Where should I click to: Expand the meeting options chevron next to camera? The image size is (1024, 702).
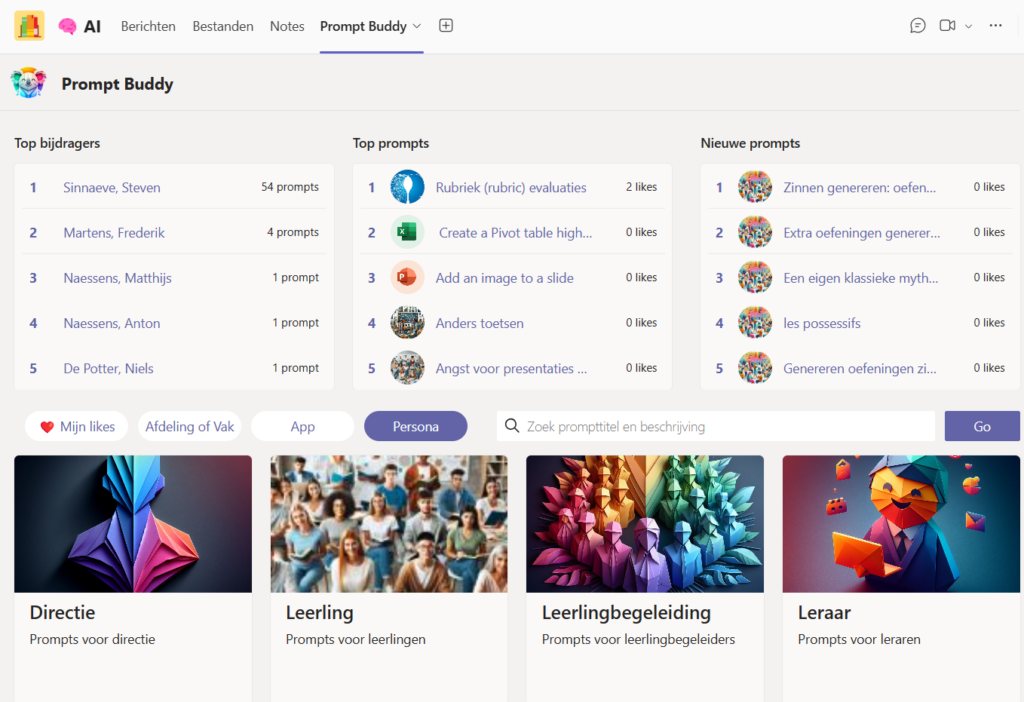(x=968, y=27)
